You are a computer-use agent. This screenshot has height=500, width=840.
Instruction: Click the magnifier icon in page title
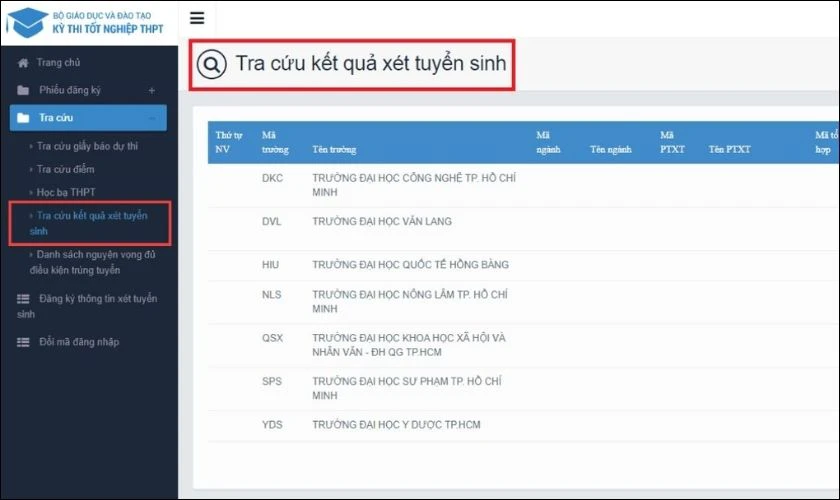(212, 65)
